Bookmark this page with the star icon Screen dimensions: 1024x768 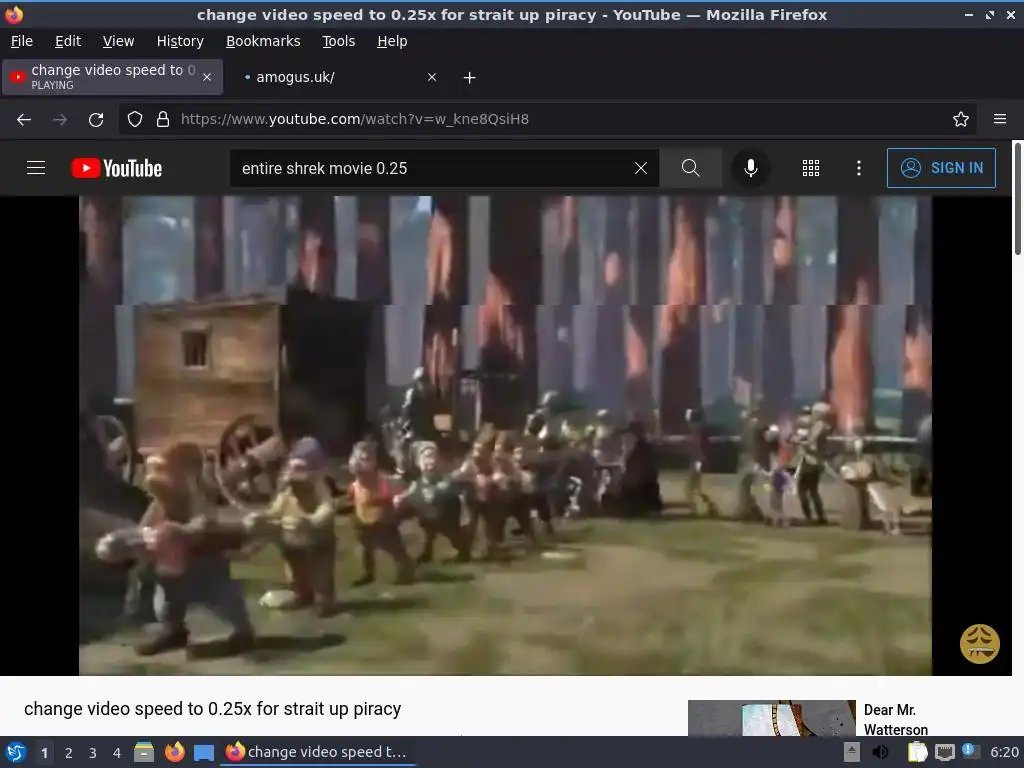click(x=960, y=119)
